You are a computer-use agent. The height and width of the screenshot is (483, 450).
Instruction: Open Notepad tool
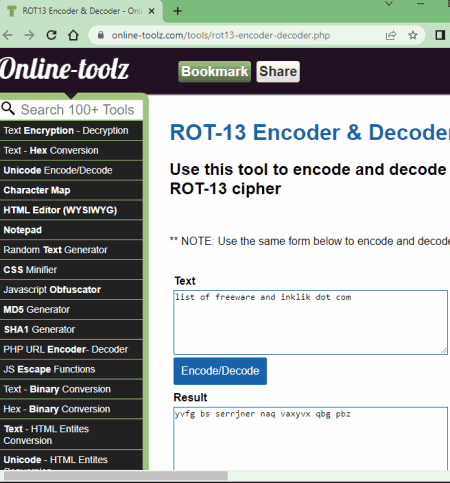tap(71, 230)
